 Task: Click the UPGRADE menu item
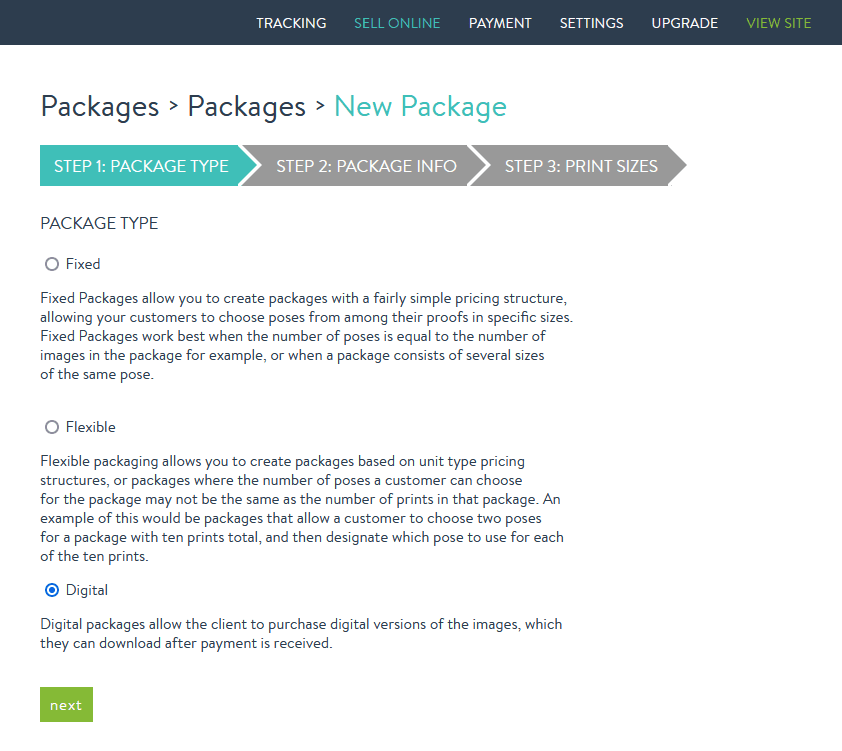coord(684,22)
